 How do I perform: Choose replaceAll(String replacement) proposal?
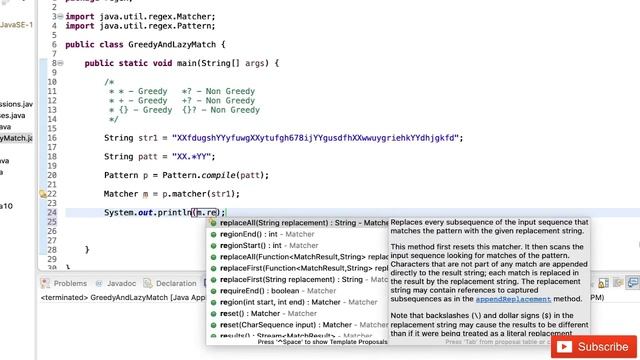(298, 223)
